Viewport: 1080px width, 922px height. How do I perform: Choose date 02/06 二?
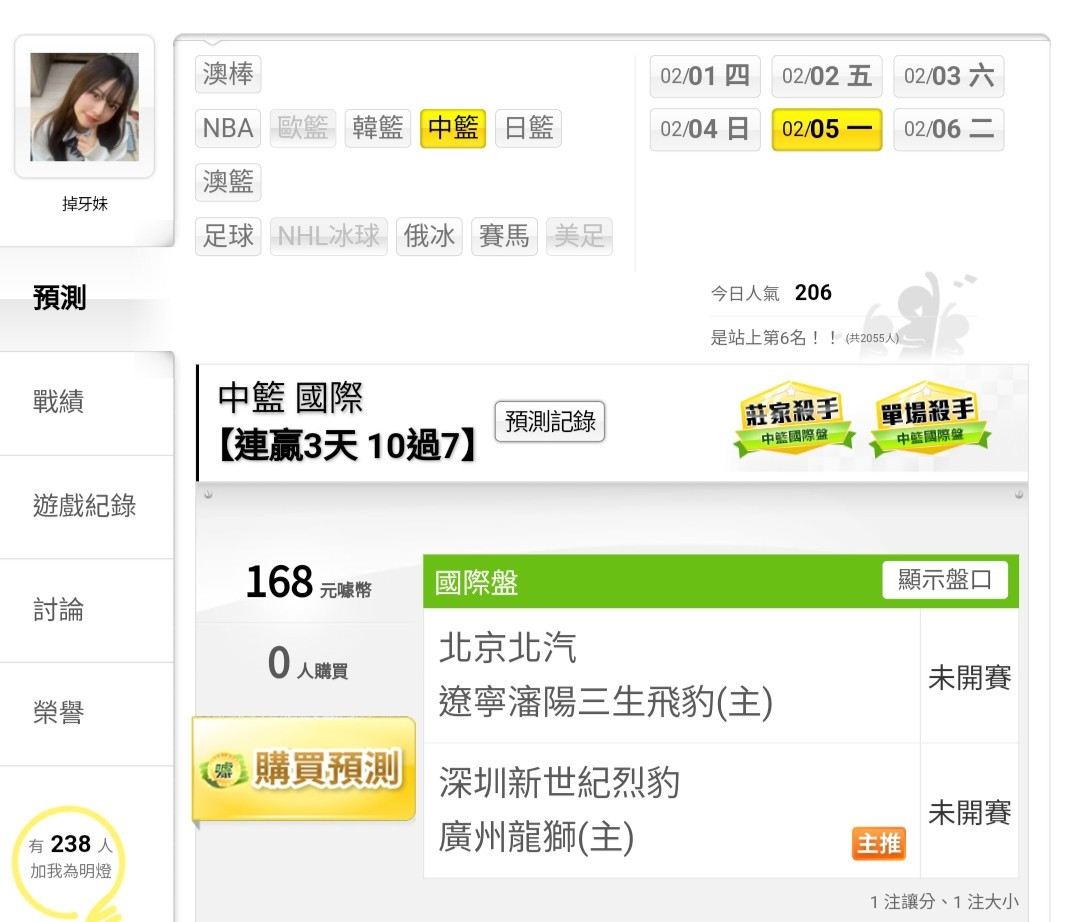[x=948, y=129]
